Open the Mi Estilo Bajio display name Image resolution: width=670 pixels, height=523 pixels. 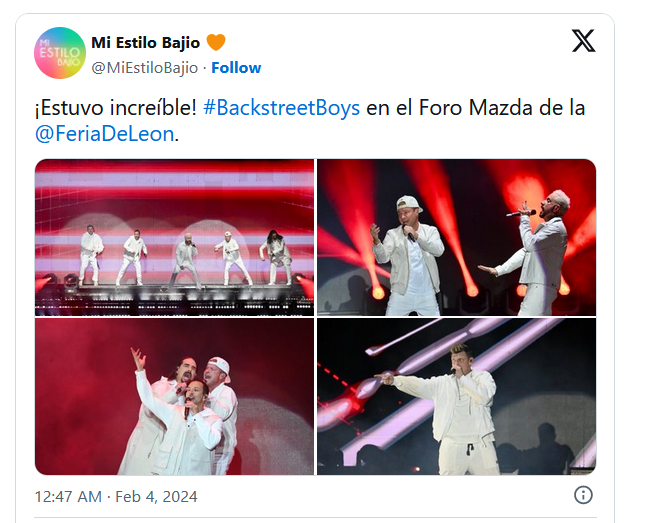point(145,42)
